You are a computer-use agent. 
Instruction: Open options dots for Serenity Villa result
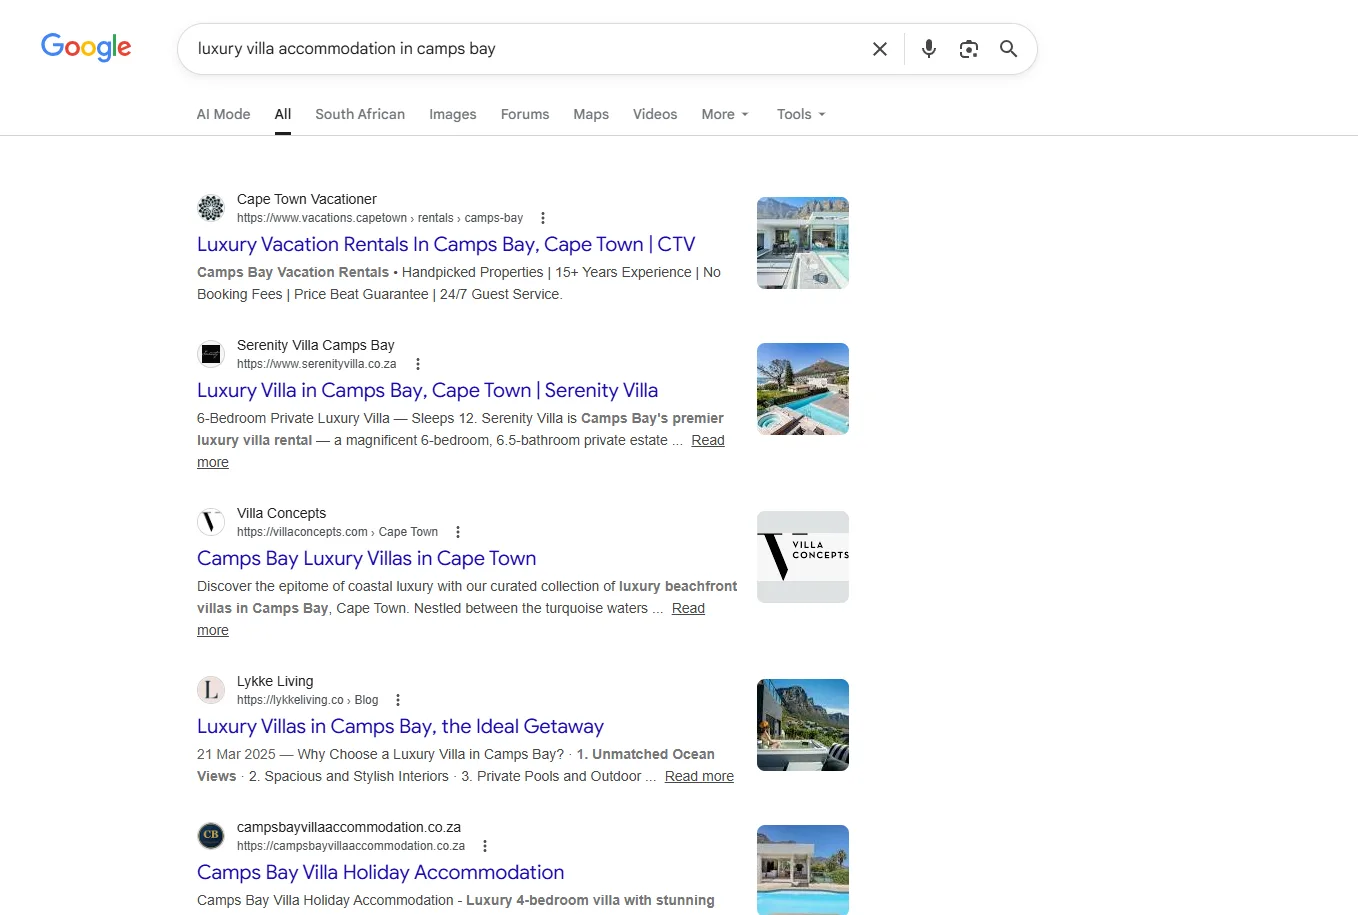coord(418,364)
